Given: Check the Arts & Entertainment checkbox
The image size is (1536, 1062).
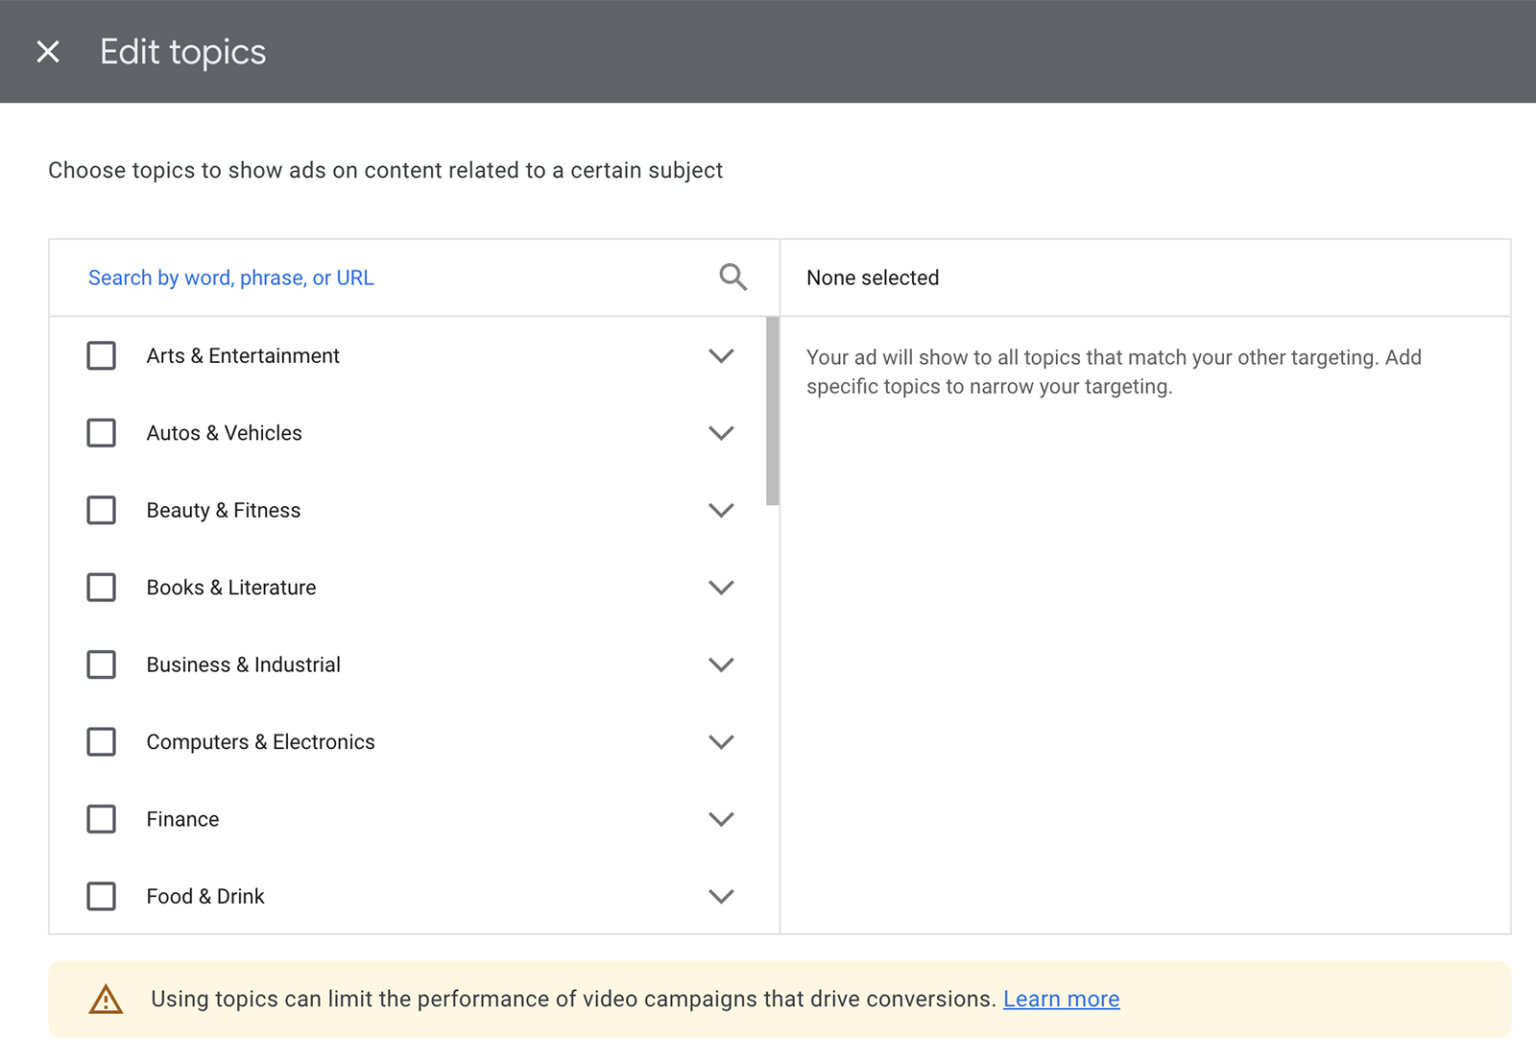Looking at the screenshot, I should pos(101,356).
